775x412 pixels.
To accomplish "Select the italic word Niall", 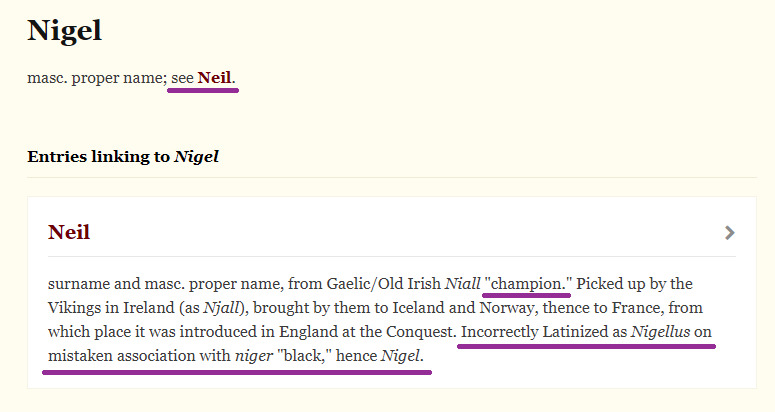I will 461,283.
